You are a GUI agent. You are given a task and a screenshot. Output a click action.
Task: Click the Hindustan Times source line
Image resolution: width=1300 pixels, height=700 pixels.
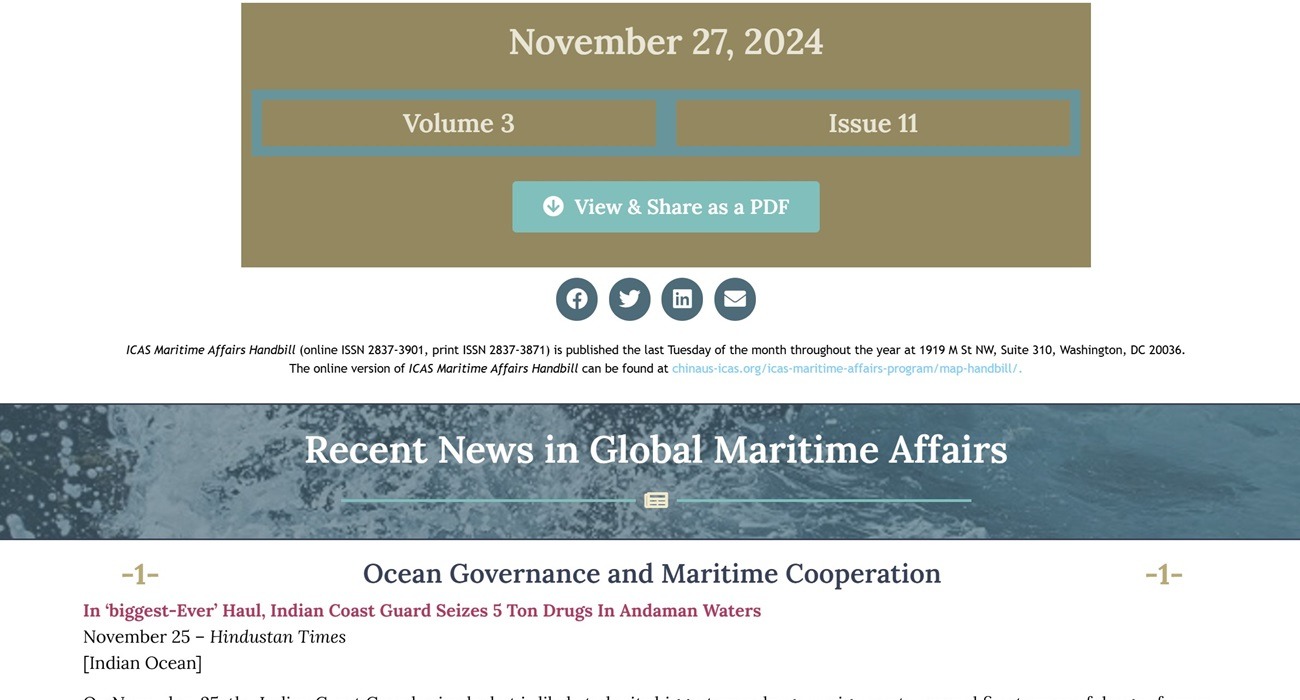click(x=215, y=637)
